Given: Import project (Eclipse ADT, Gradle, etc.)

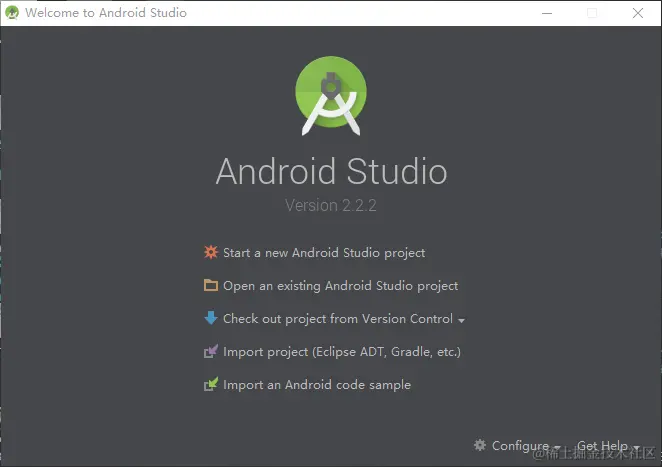Looking at the screenshot, I should pos(342,352).
